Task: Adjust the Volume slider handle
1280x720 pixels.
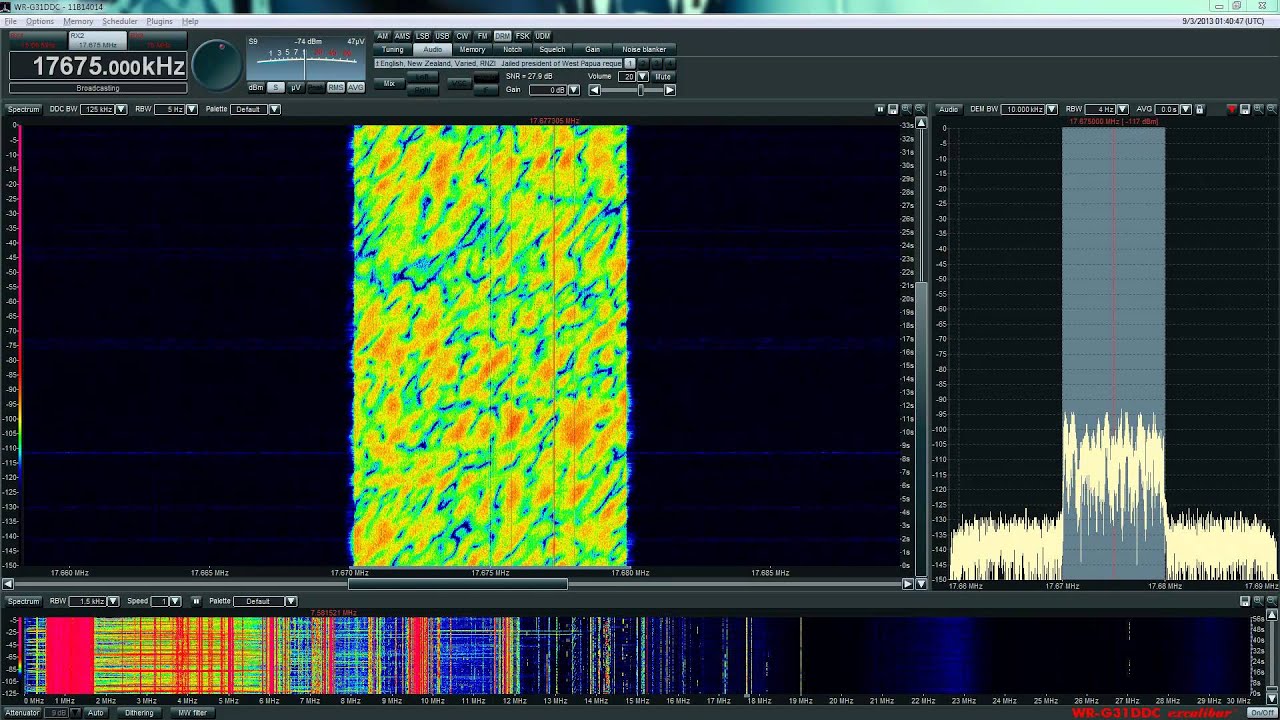Action: coord(640,90)
